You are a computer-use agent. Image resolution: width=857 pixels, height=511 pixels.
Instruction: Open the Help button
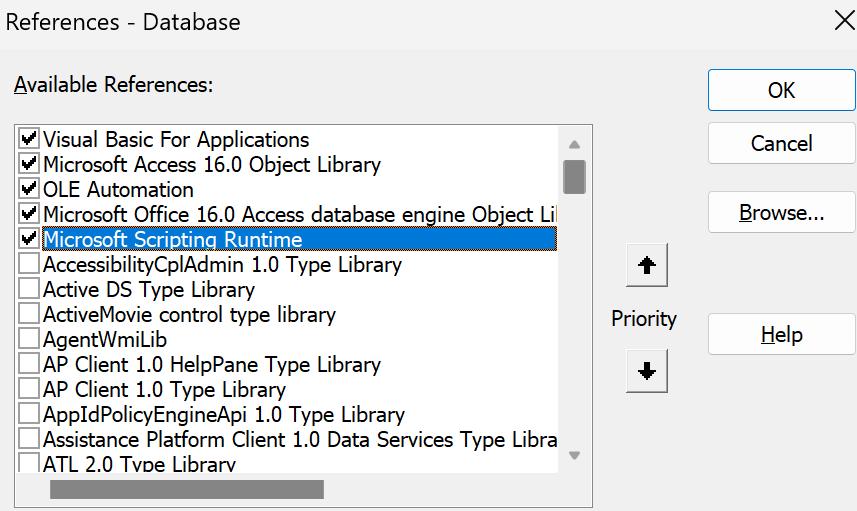click(x=781, y=335)
